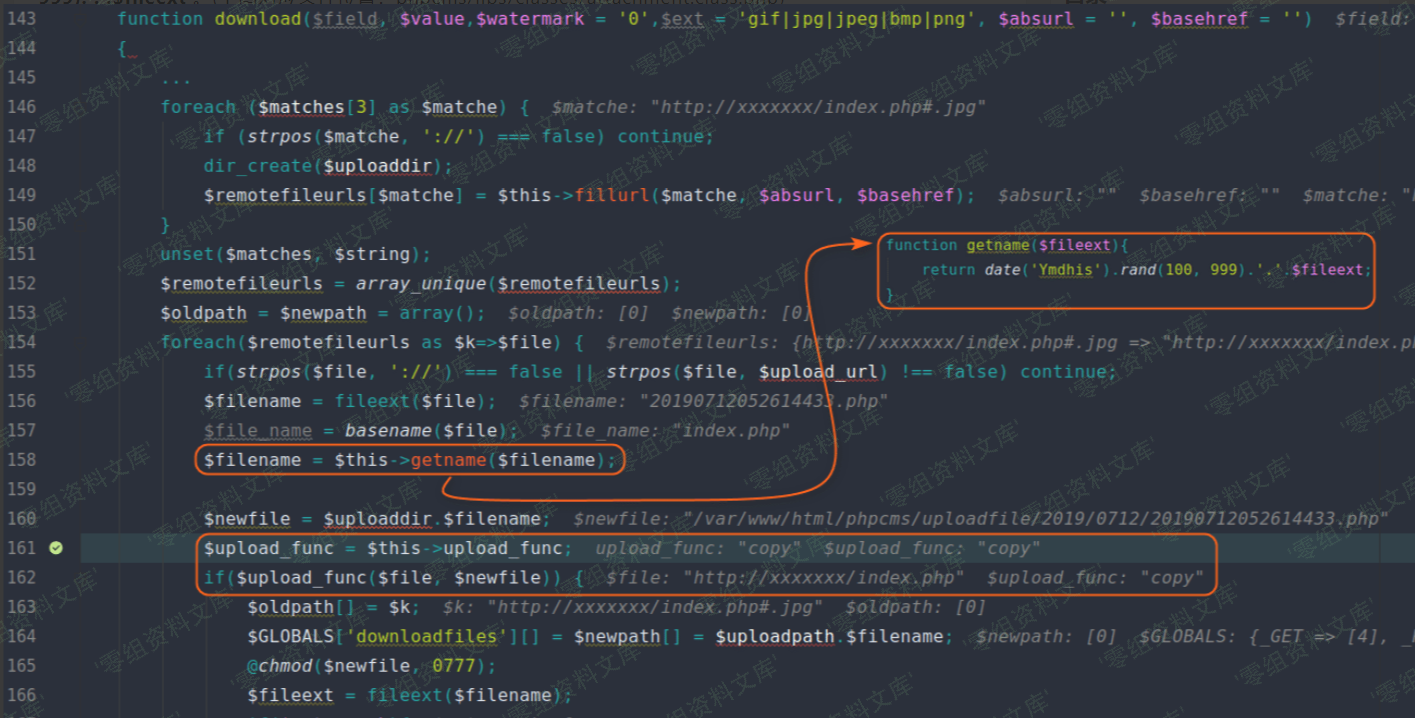1415x718 pixels.
Task: Click the breakpoint checkmark icon on line 161
Action: coord(56,548)
